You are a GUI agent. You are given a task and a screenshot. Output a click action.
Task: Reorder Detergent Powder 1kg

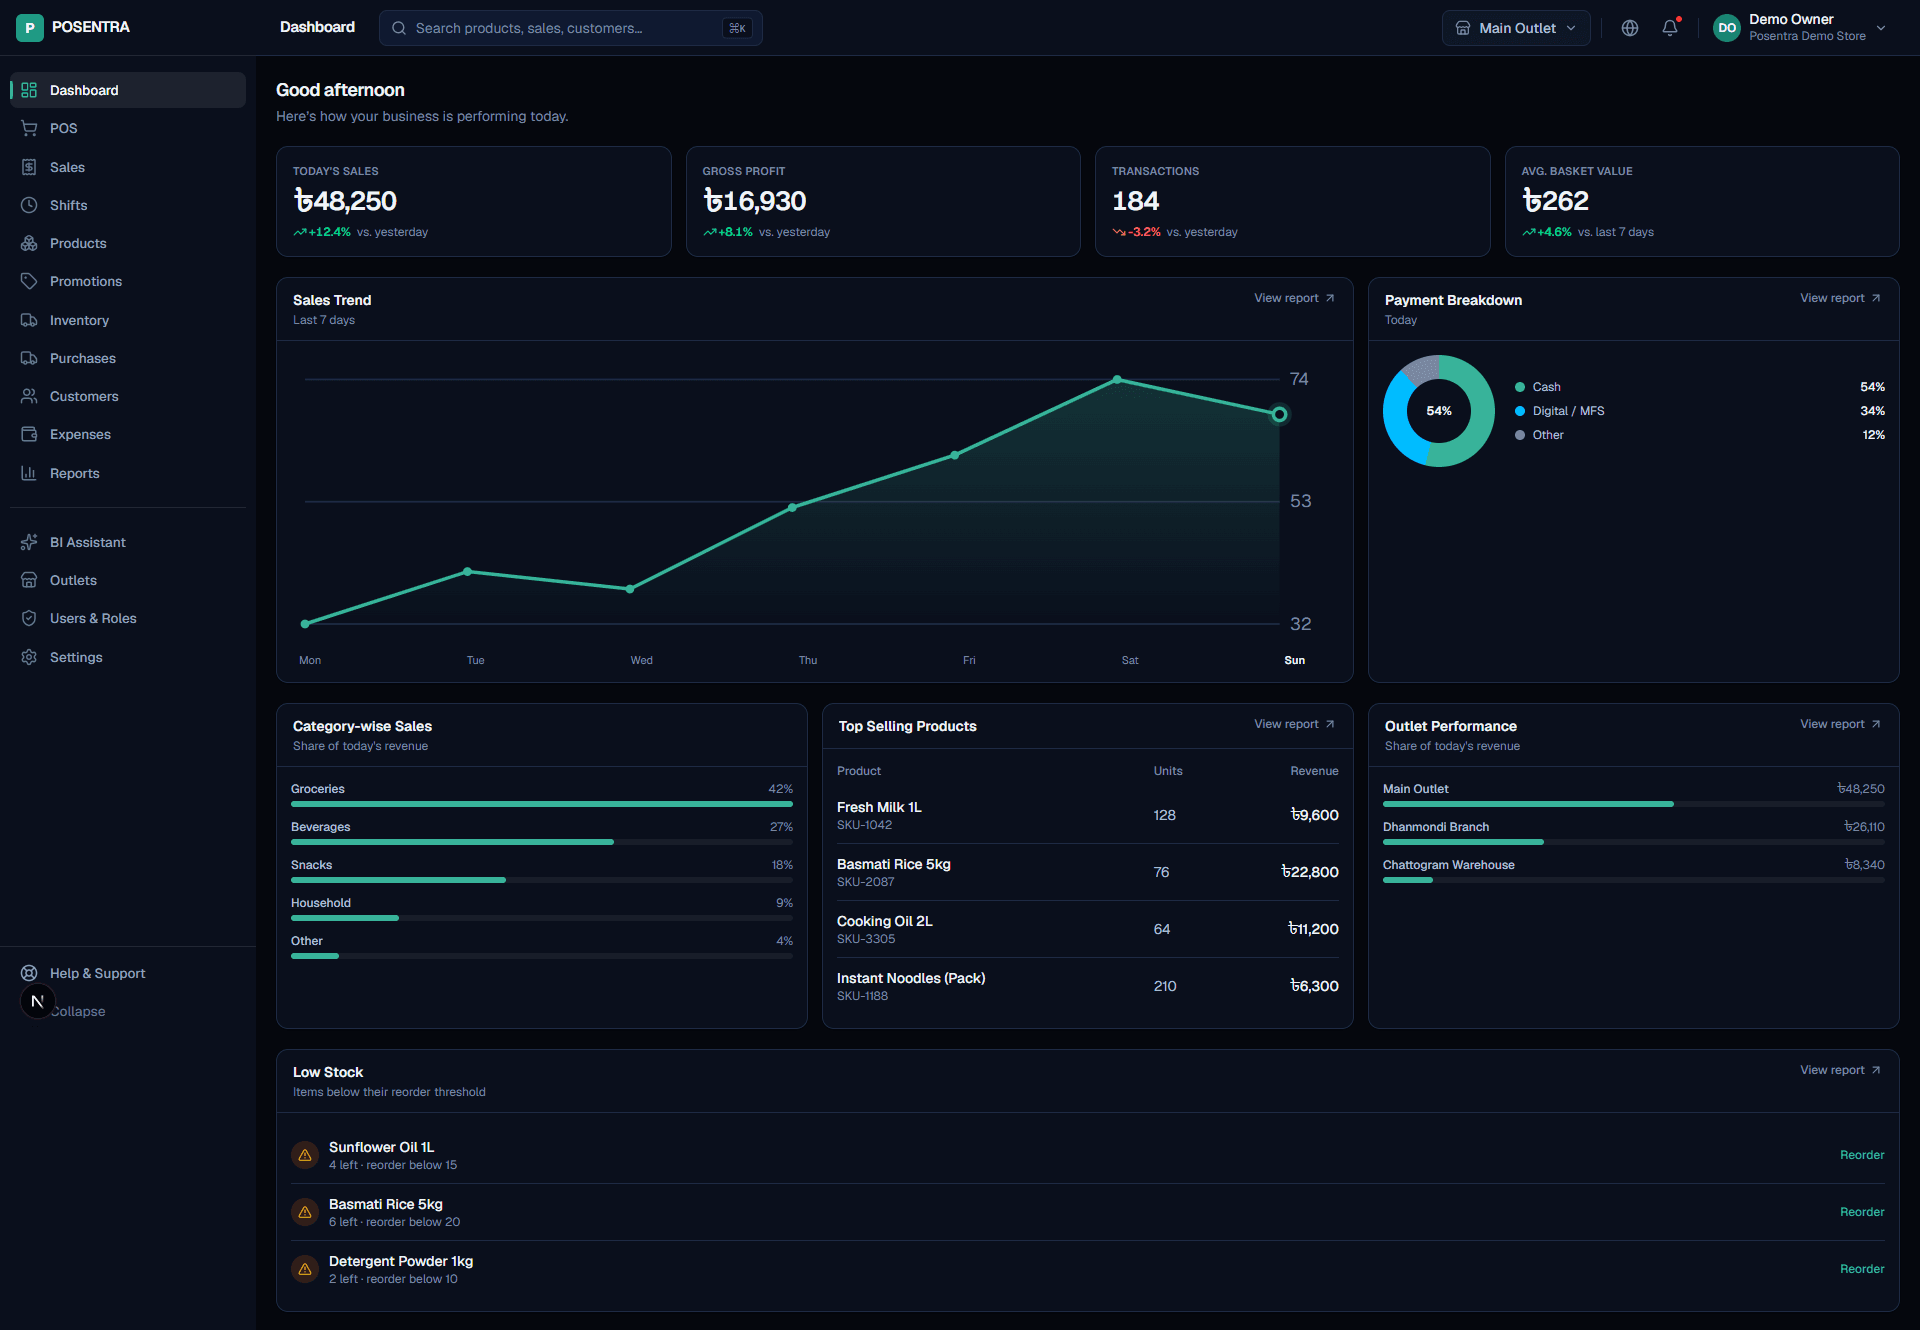click(1862, 1269)
